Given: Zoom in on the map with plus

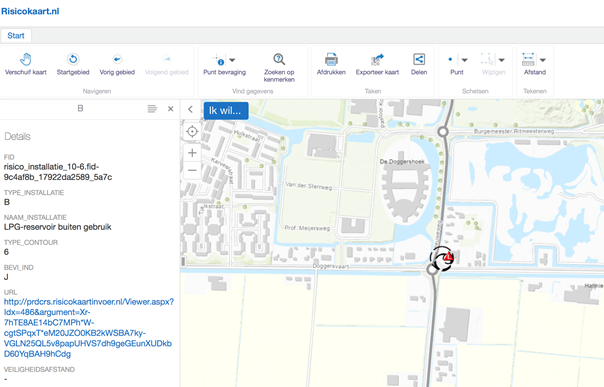Looking at the screenshot, I should pyautogui.click(x=192, y=153).
